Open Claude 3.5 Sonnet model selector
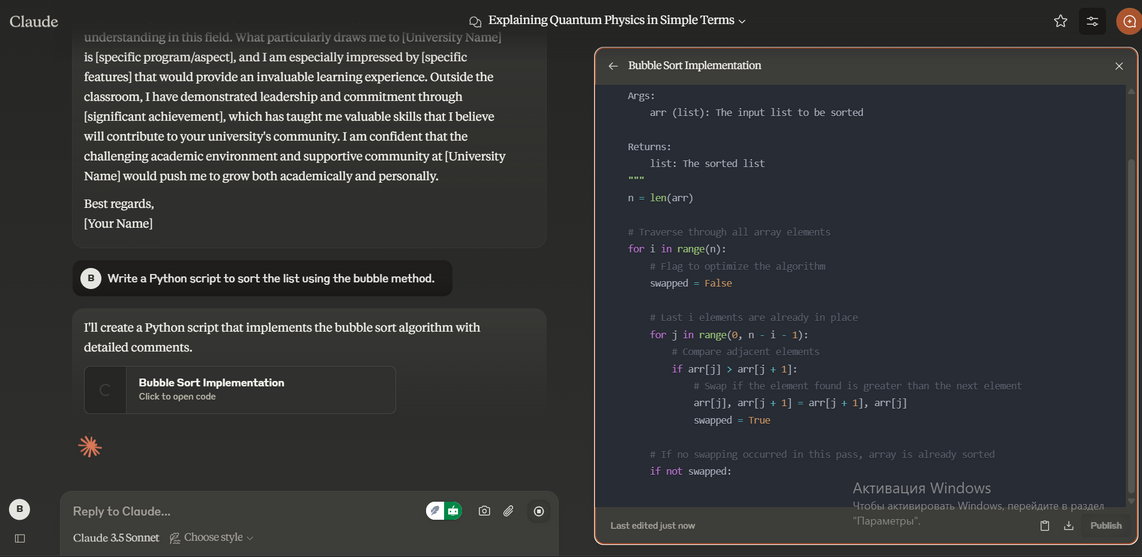 116,538
